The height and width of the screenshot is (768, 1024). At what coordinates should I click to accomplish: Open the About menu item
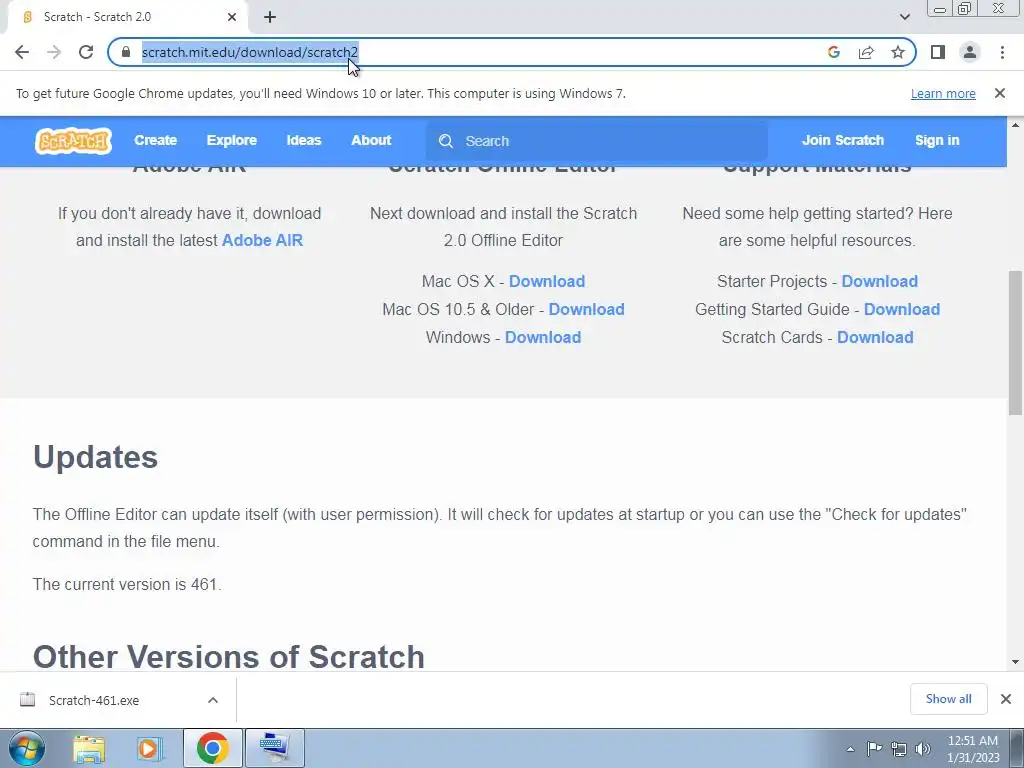pyautogui.click(x=371, y=140)
